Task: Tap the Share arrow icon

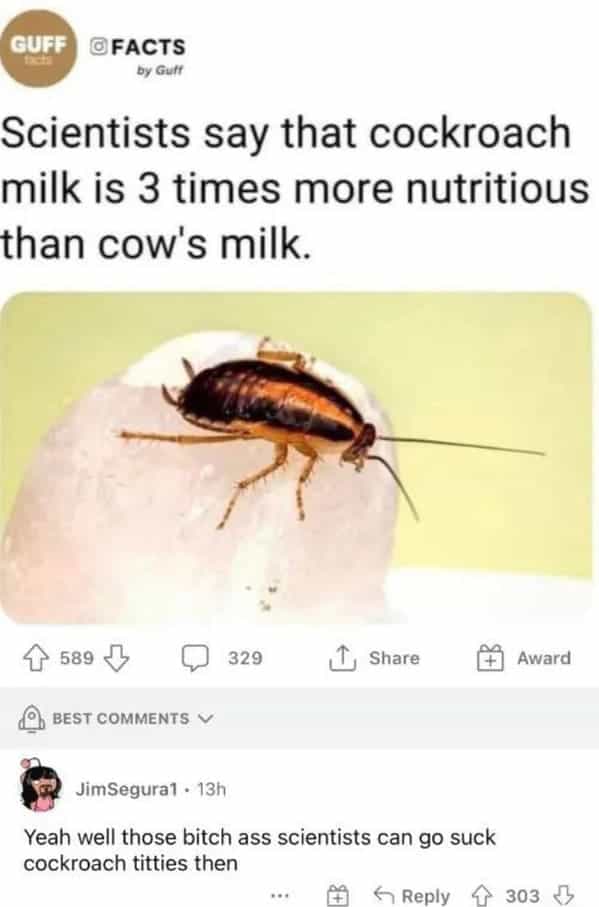Action: click(341, 658)
